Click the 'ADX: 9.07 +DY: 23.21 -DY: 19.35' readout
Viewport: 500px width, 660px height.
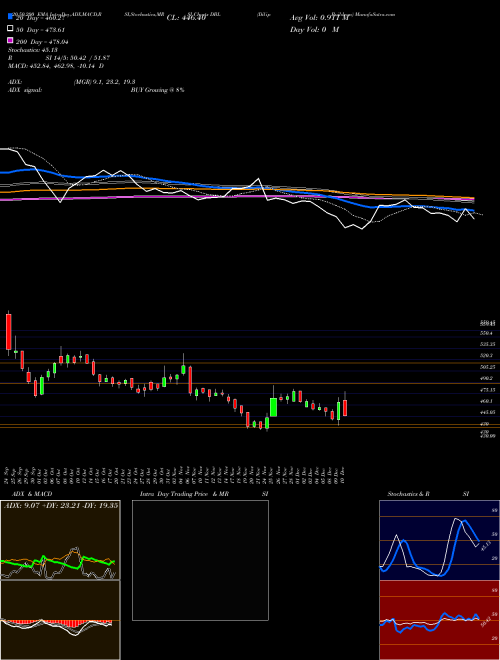point(61,506)
